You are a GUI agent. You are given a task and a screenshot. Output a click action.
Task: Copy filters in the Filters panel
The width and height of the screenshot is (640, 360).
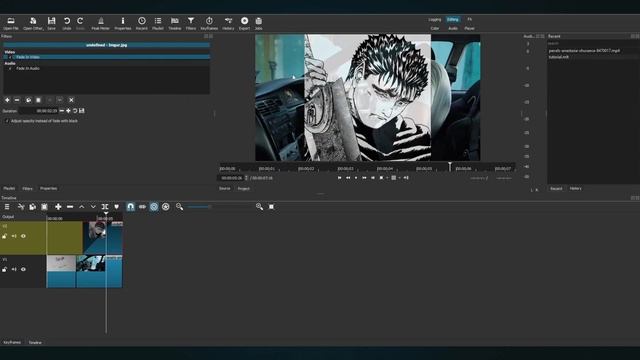pos(28,100)
